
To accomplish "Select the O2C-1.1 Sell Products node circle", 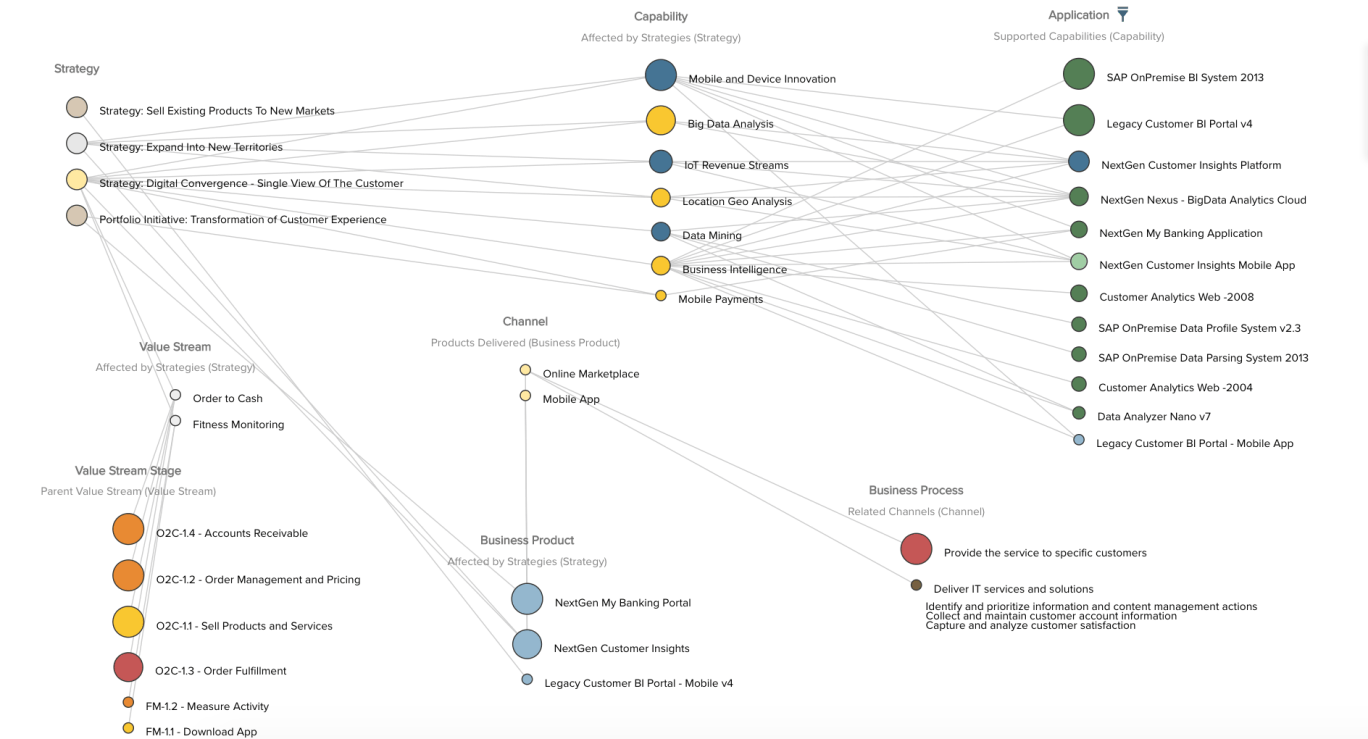I will coord(128,621).
